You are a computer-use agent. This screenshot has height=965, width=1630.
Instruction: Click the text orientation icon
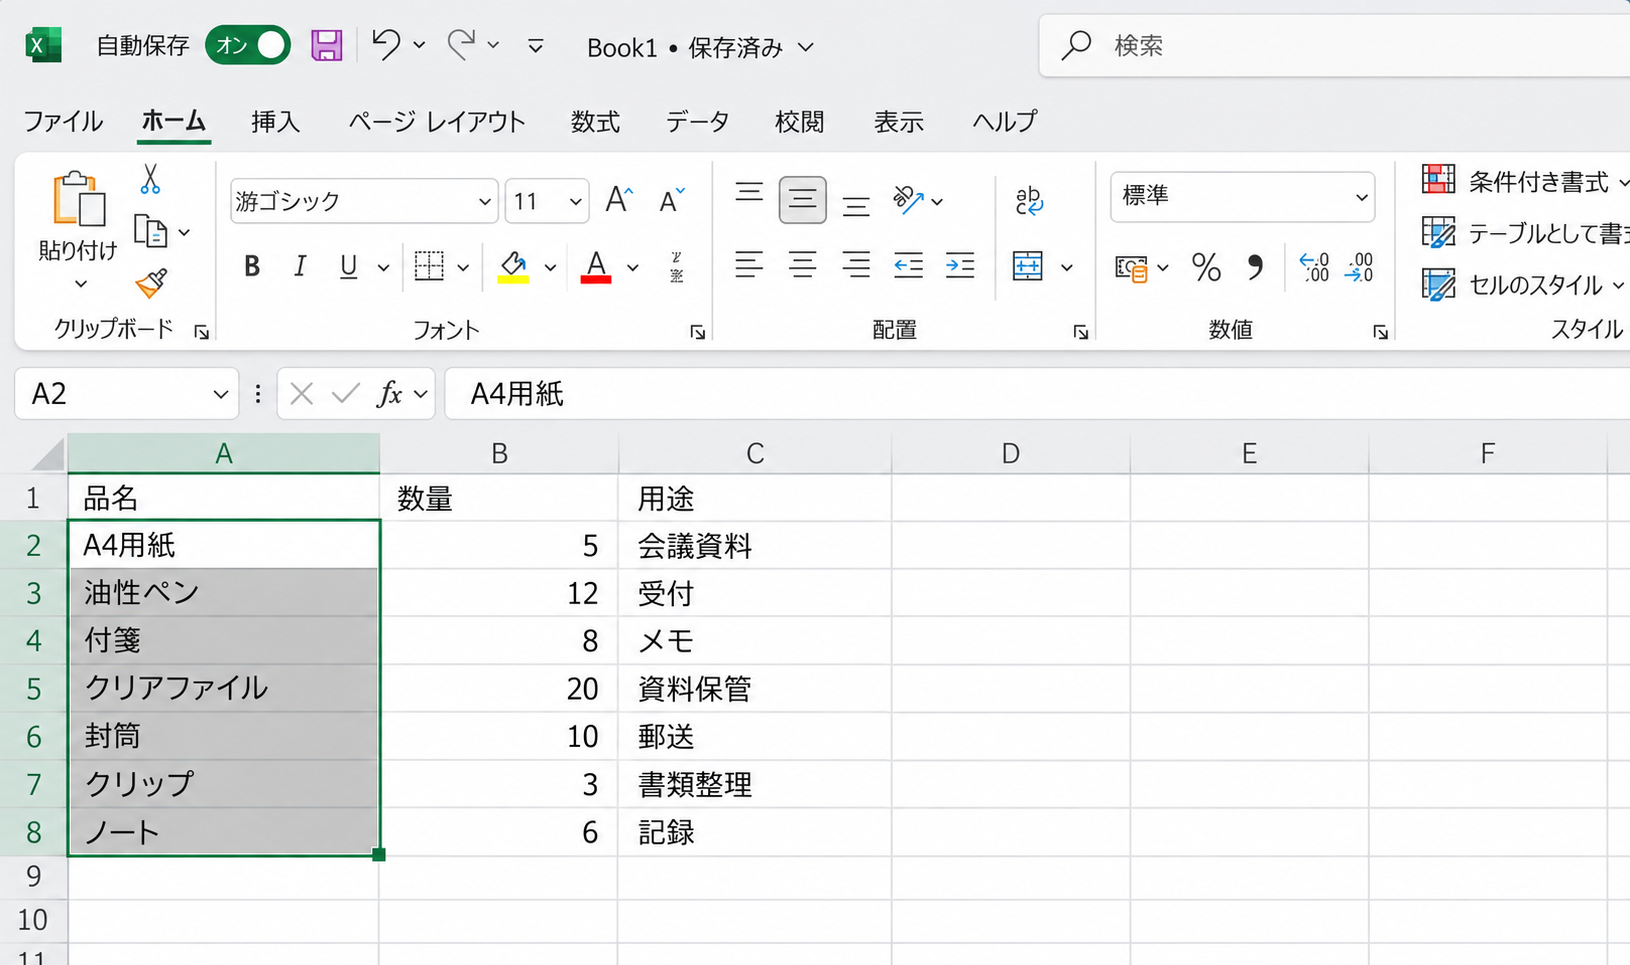(908, 200)
